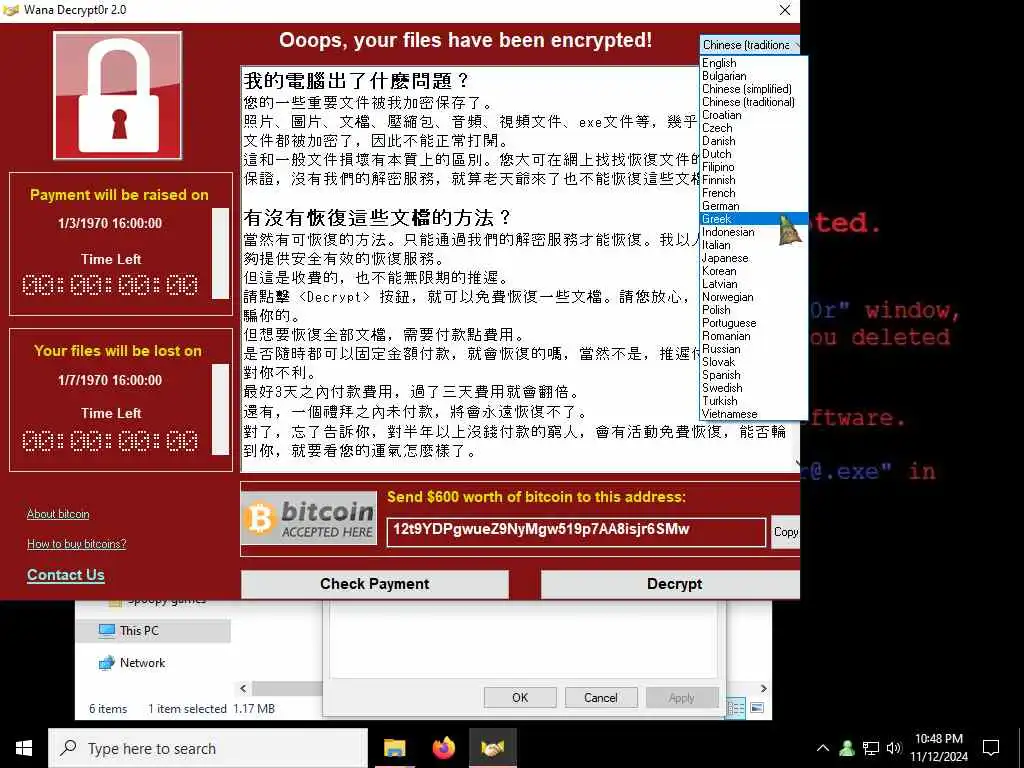Select English from the language list
The height and width of the screenshot is (768, 1024).
754,63
